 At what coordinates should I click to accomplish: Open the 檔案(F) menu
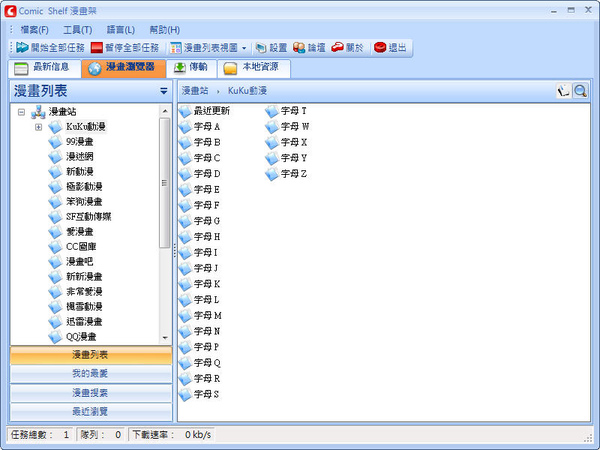click(x=34, y=30)
